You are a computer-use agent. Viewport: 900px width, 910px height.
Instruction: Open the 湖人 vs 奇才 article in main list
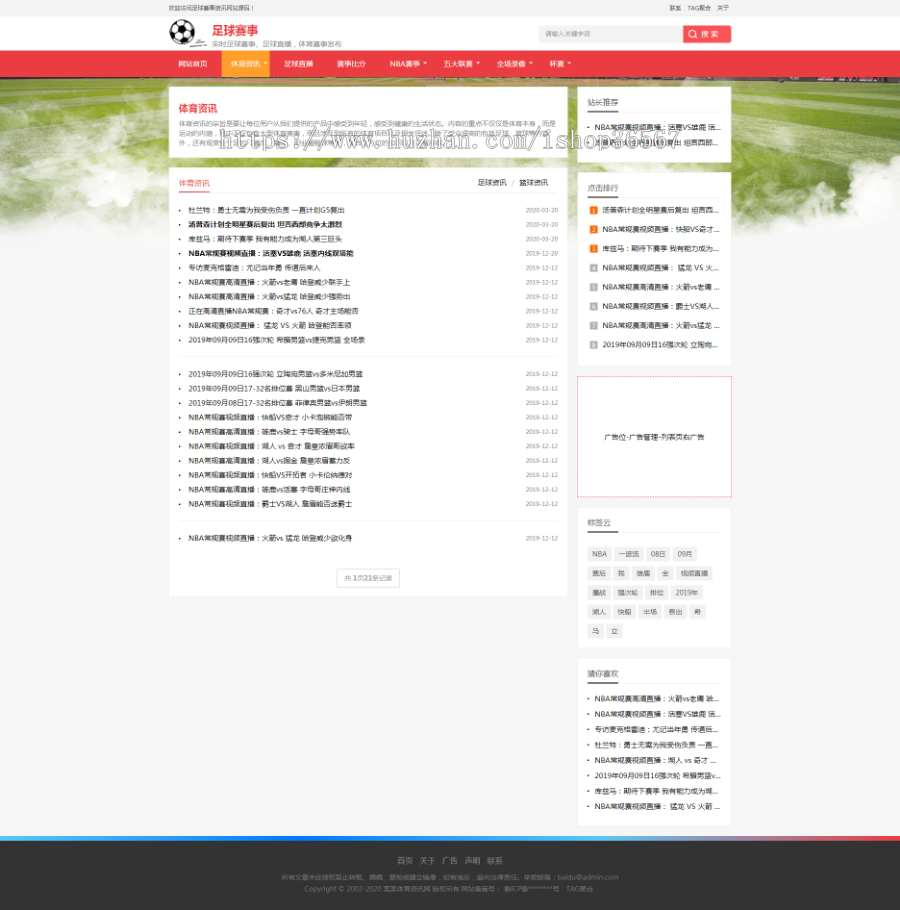pyautogui.click(x=272, y=447)
